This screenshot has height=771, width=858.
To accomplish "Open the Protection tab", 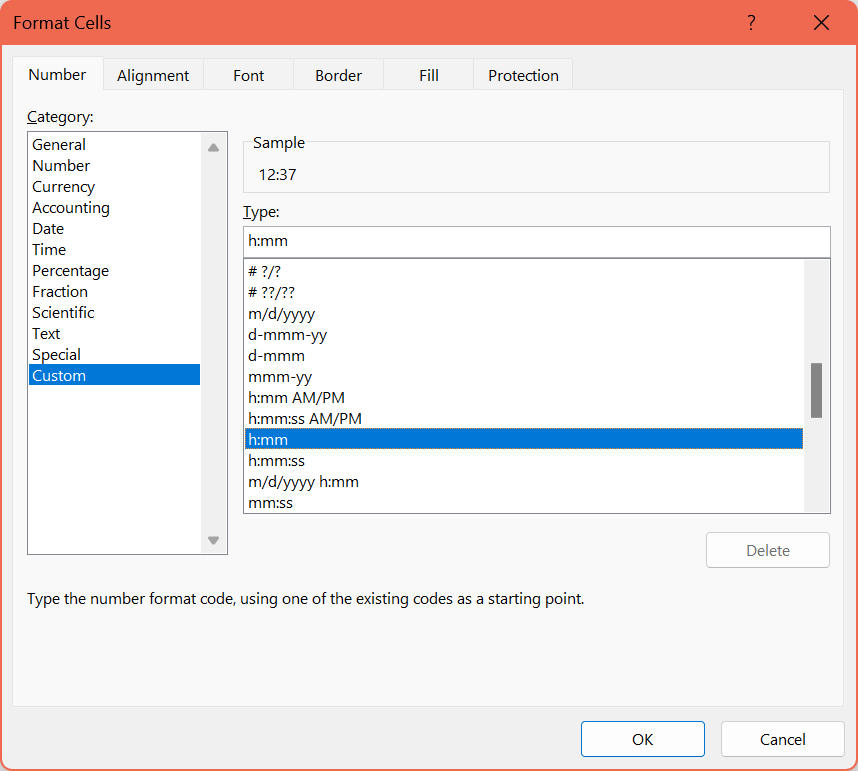I will click(522, 75).
